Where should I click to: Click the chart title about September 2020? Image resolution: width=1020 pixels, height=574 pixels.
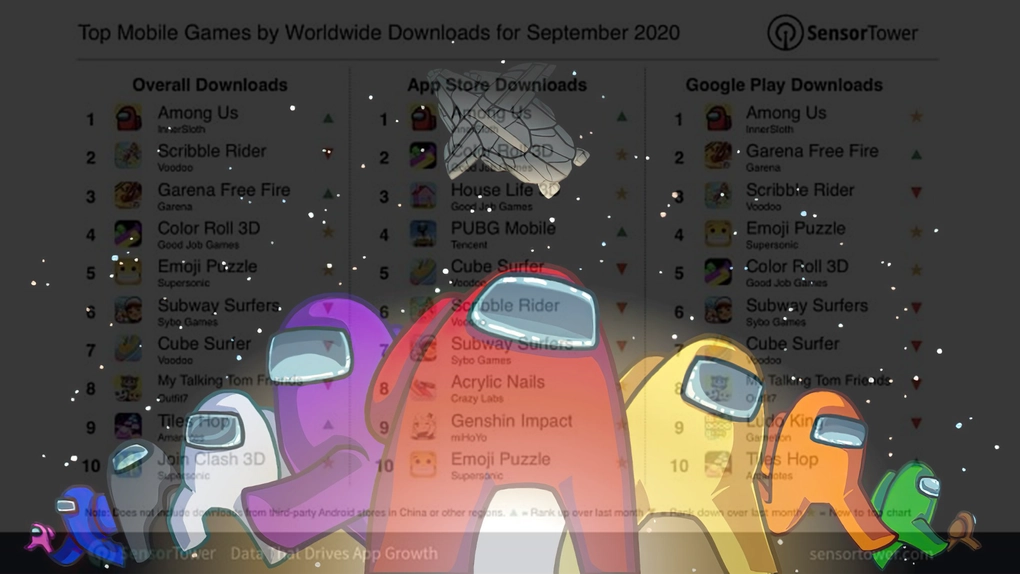point(378,33)
